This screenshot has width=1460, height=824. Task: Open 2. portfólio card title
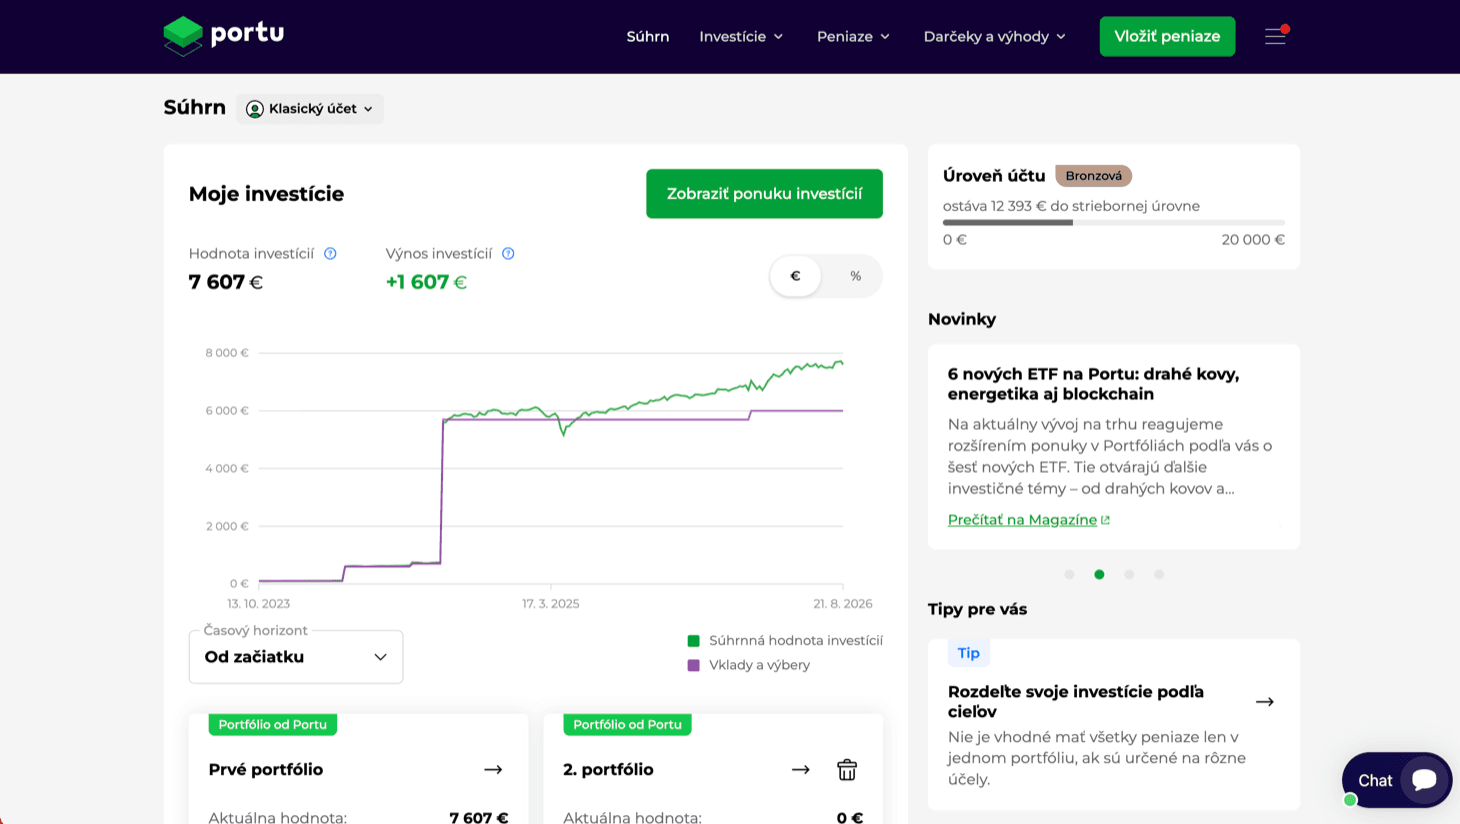point(608,769)
